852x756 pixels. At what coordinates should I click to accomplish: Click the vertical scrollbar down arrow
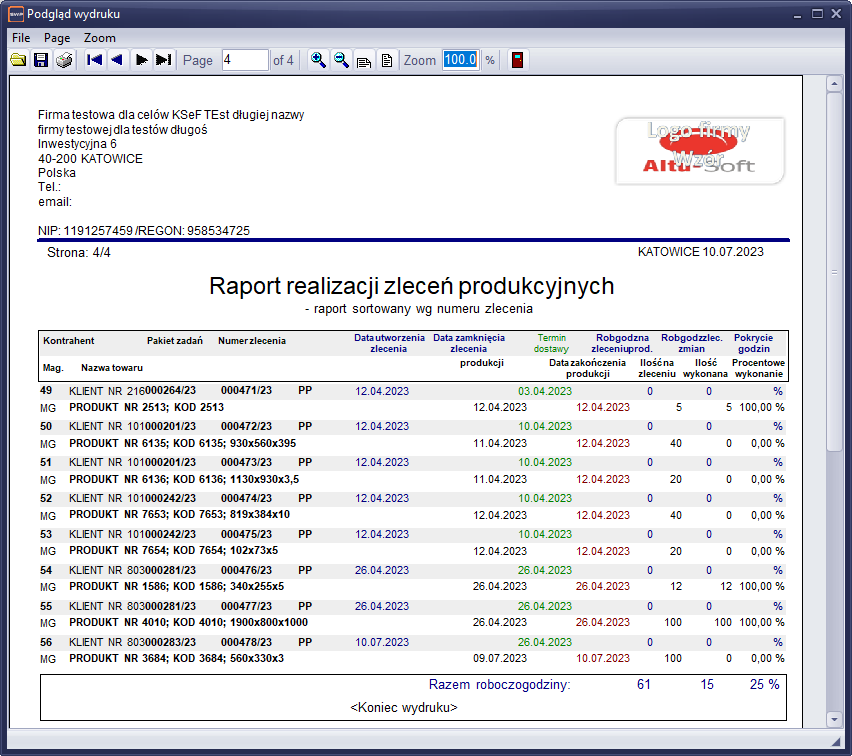point(833,718)
